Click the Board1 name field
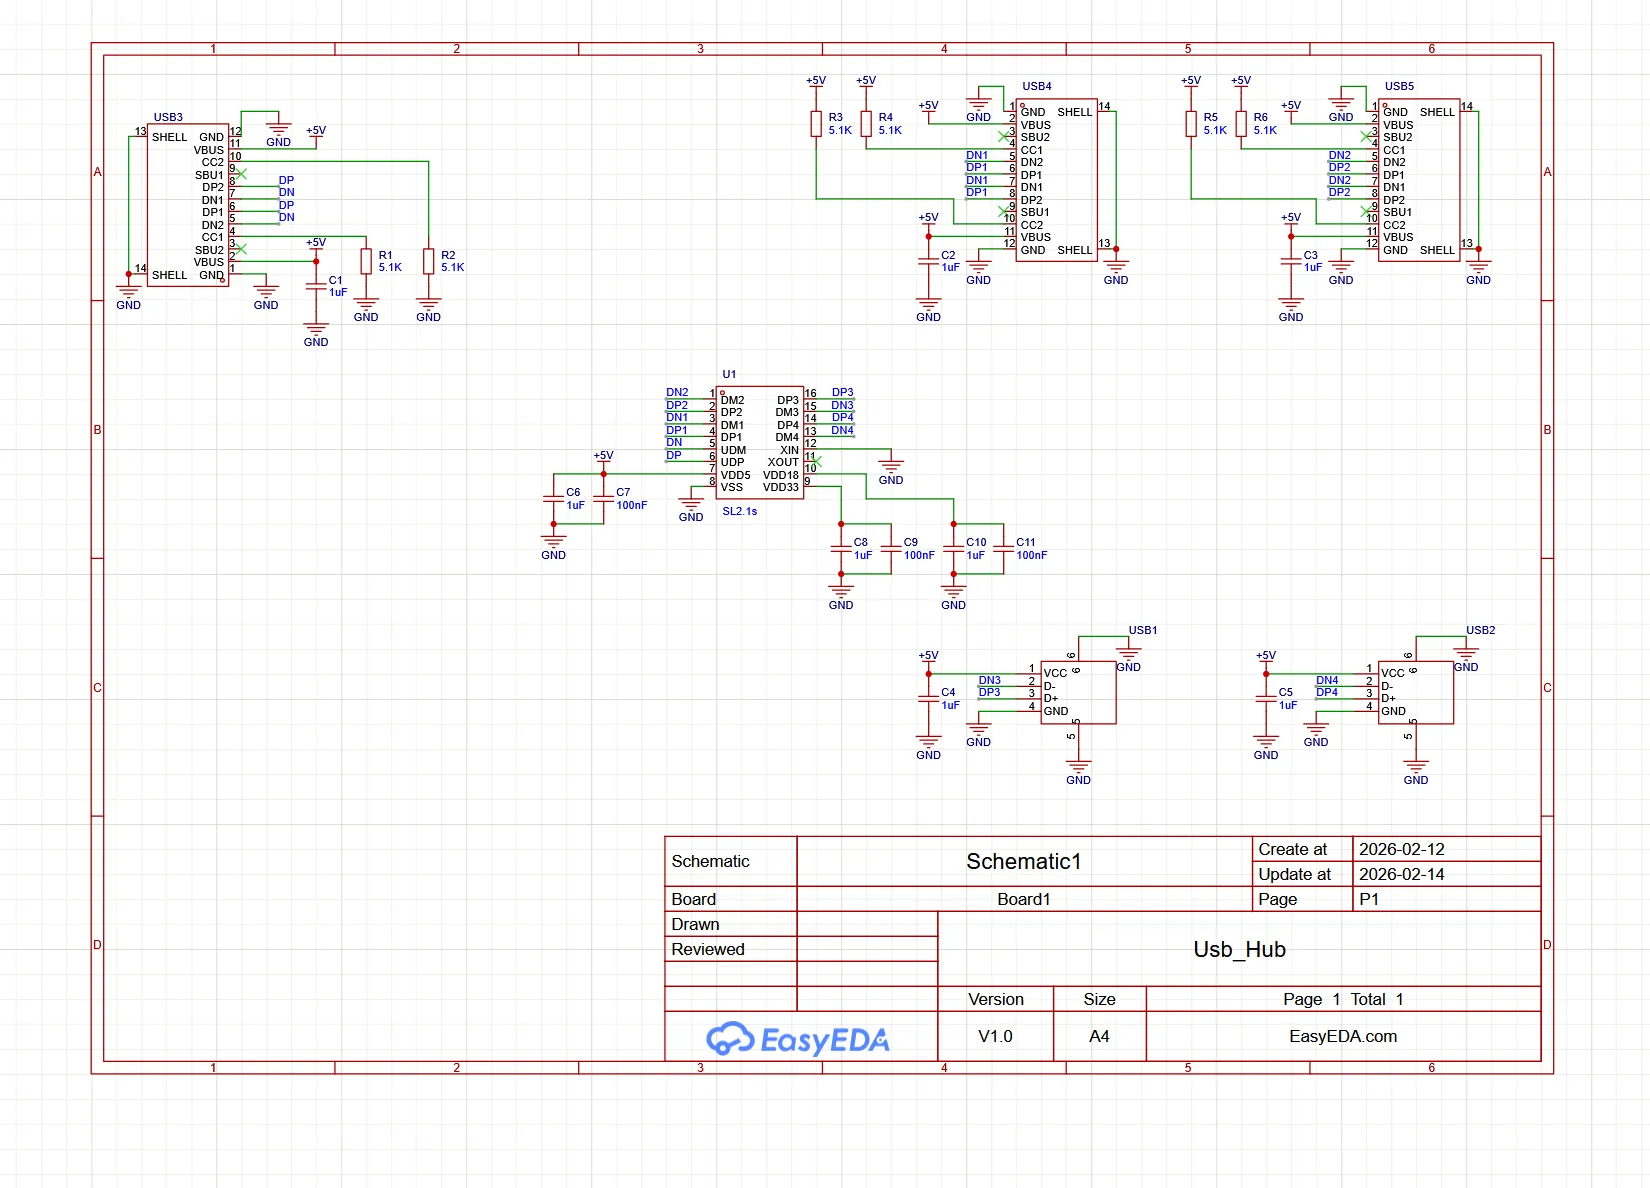1650x1188 pixels. (1024, 899)
